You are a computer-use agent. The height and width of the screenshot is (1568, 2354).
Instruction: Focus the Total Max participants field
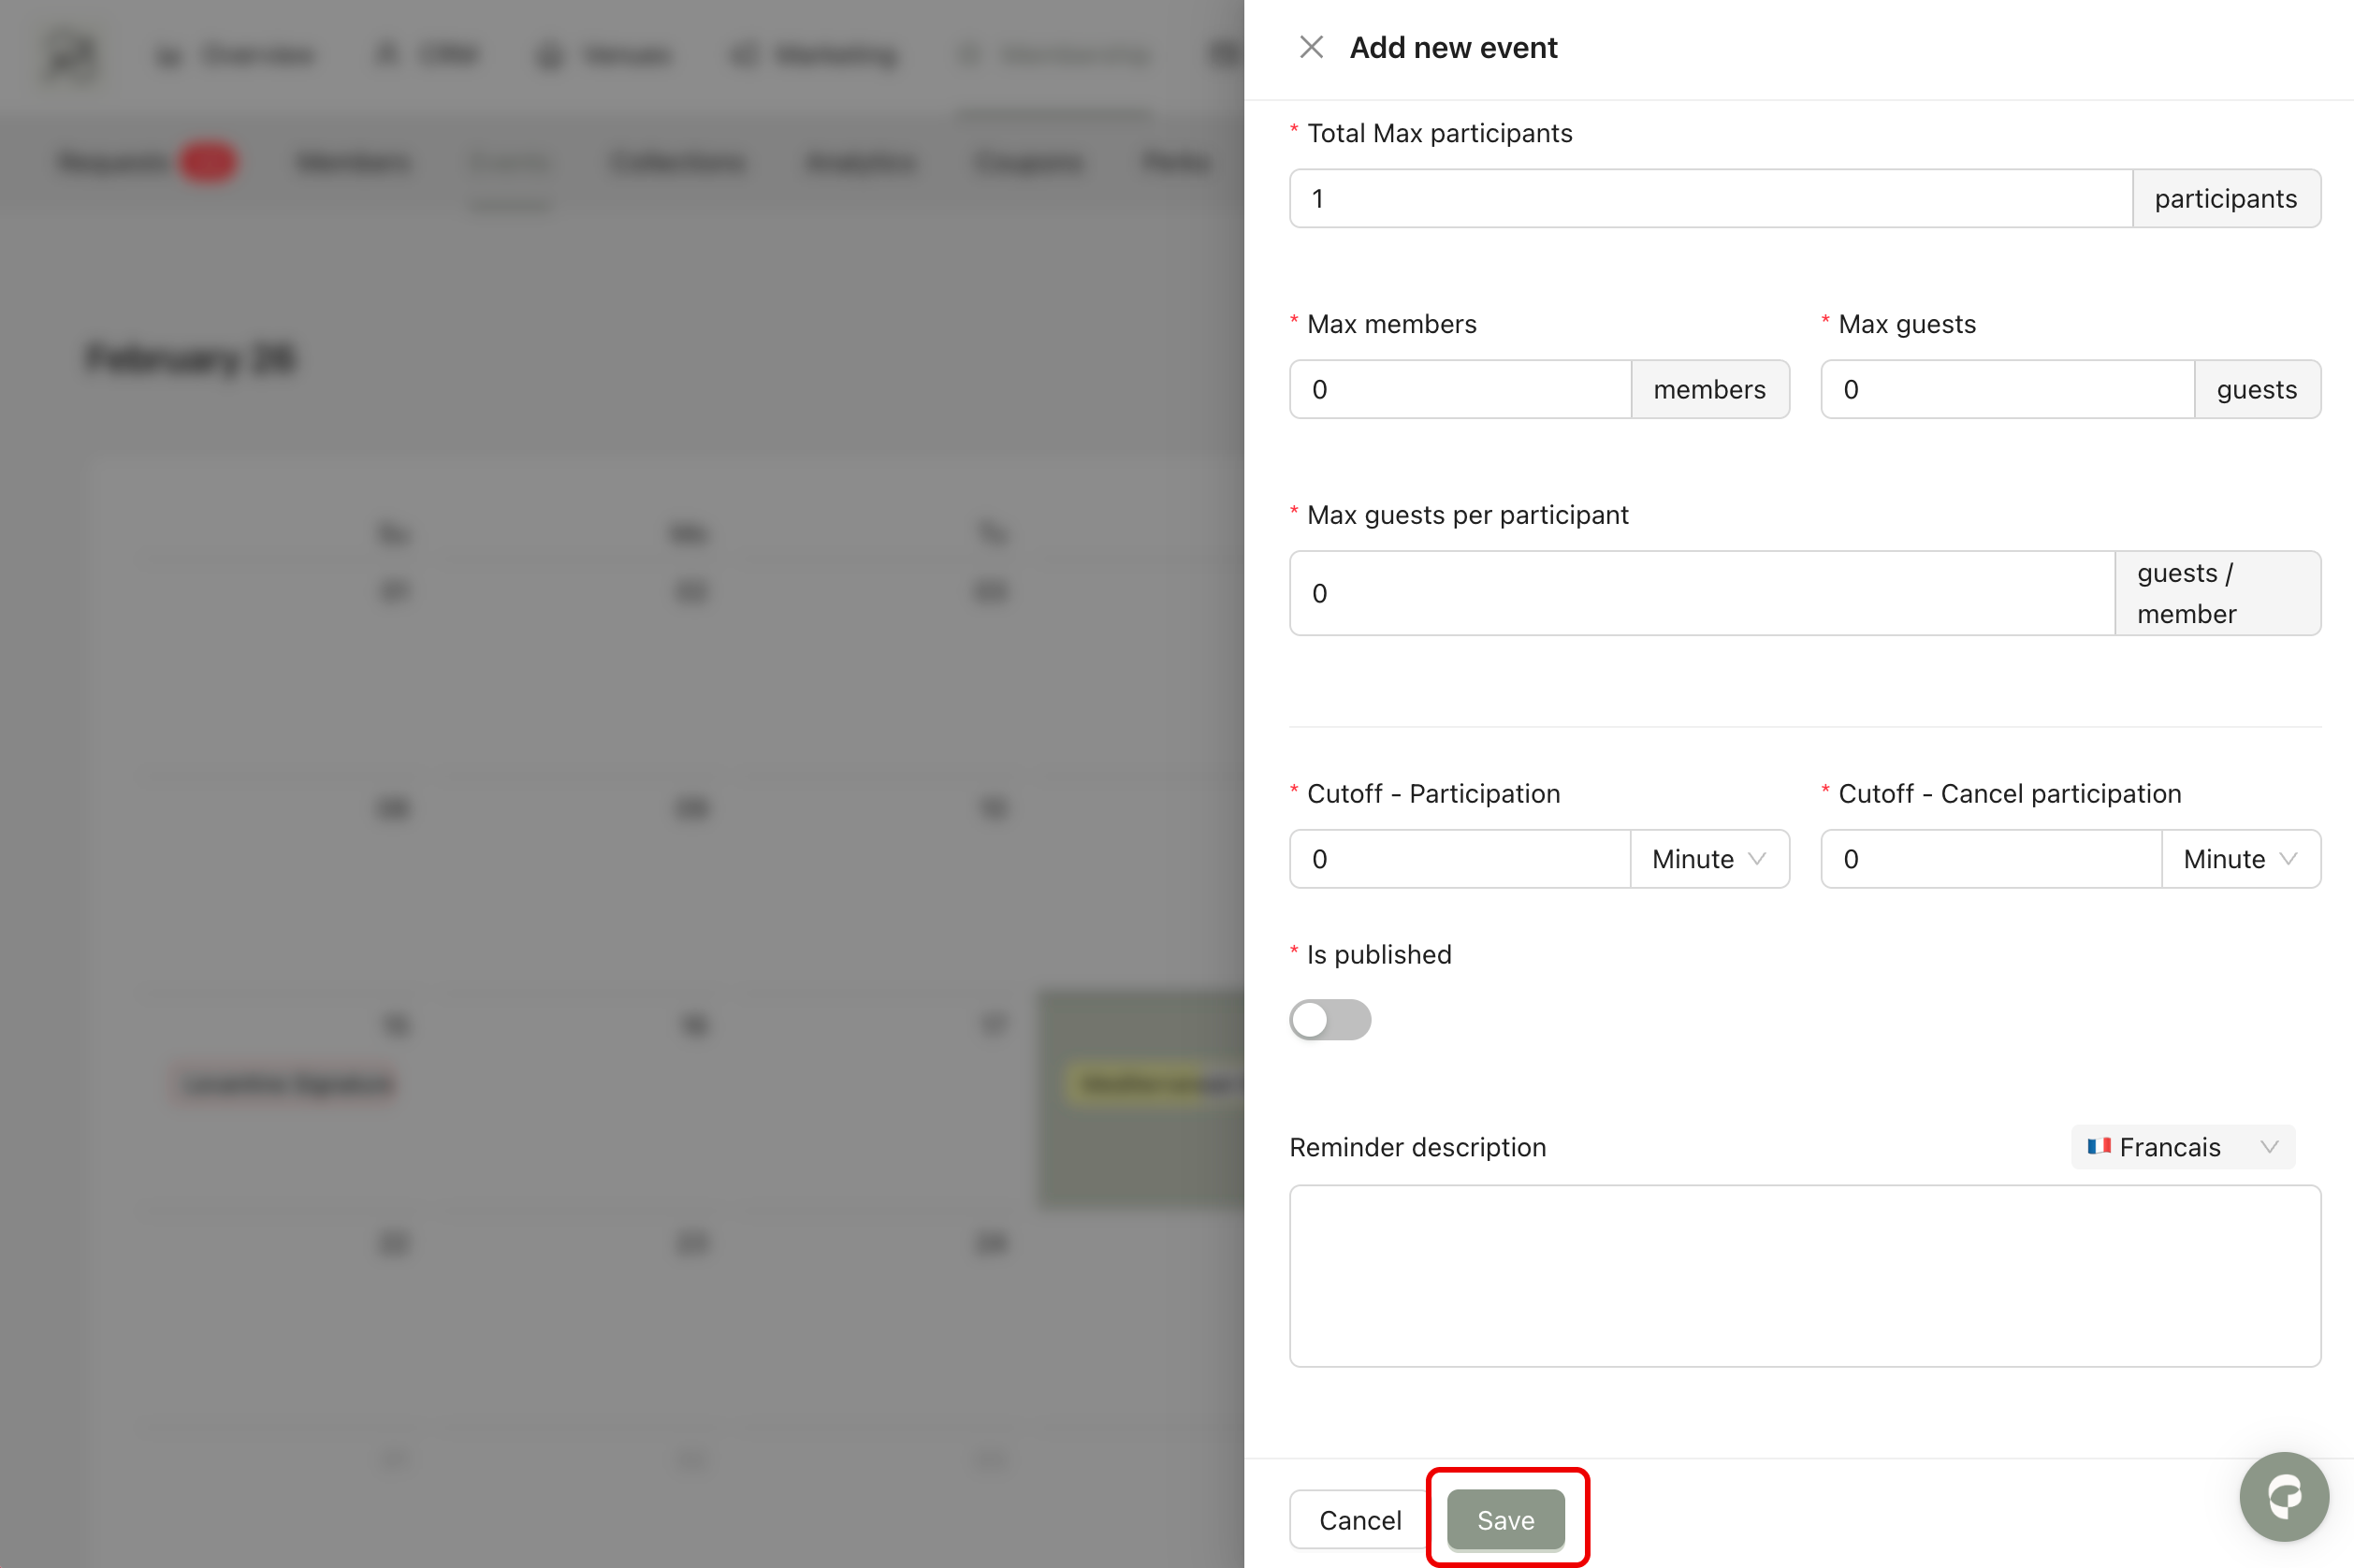[1709, 199]
